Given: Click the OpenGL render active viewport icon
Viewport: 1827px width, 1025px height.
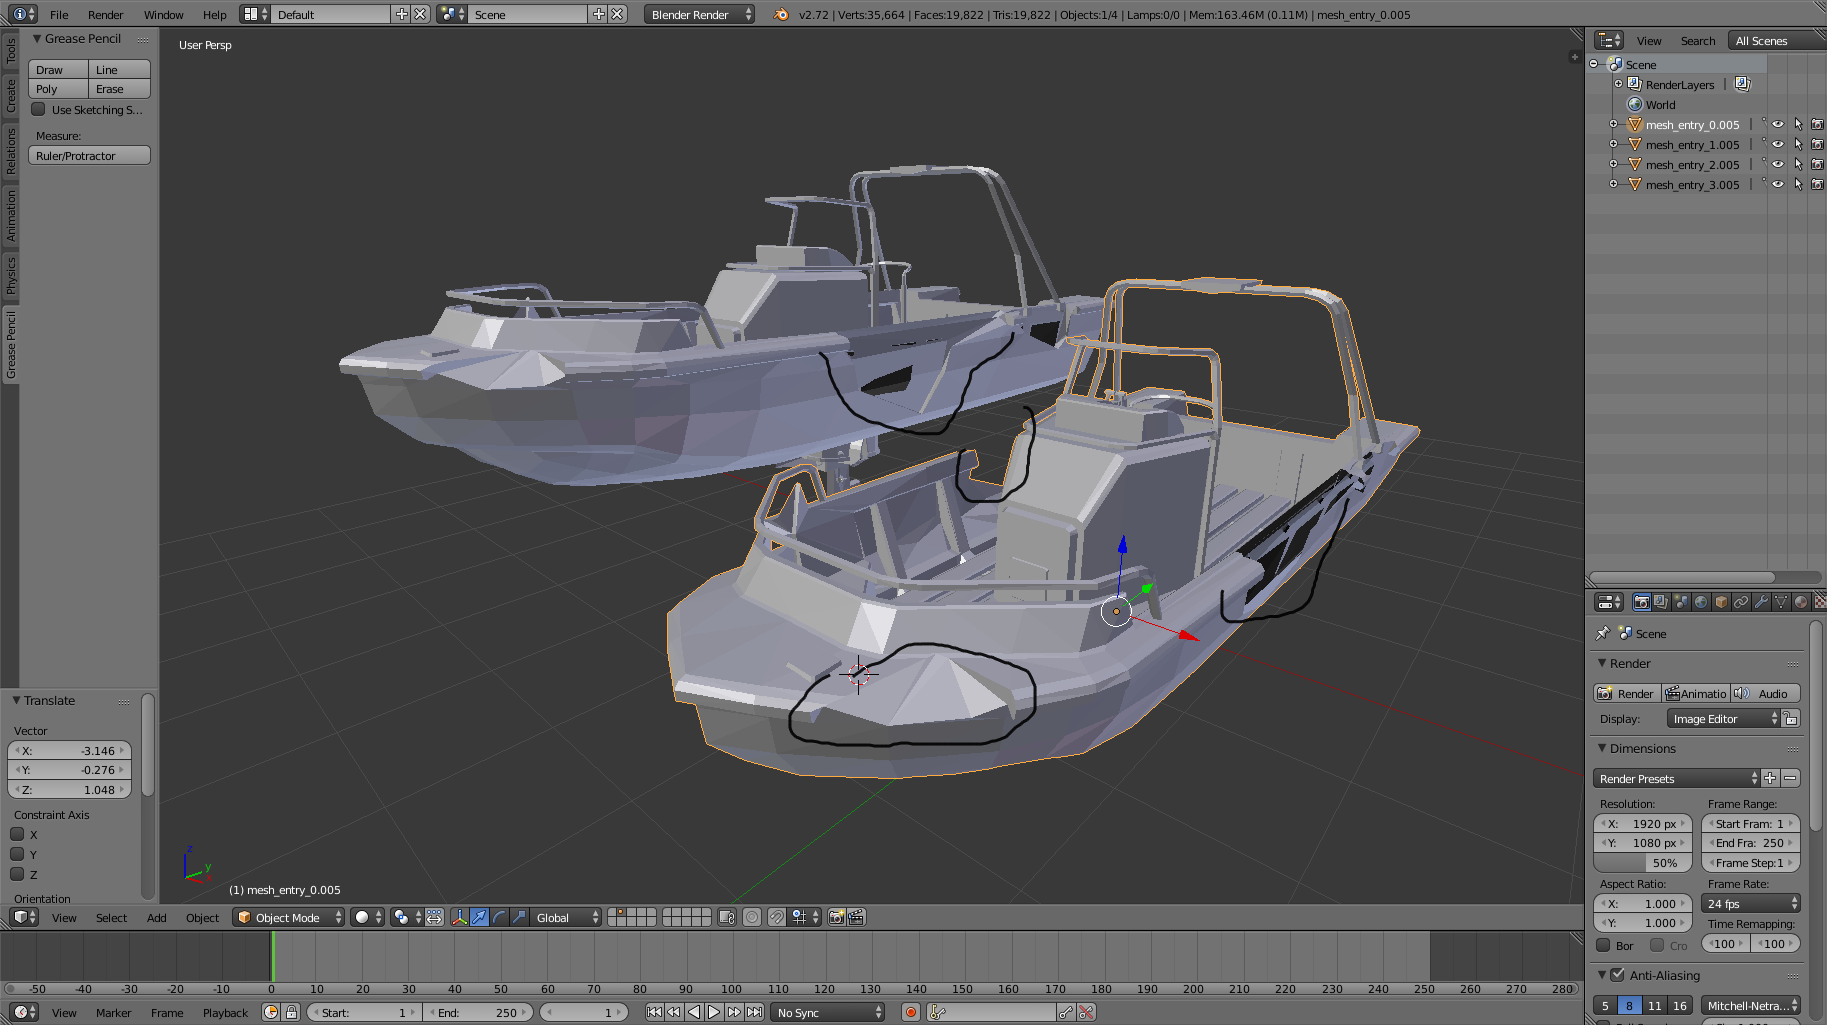Looking at the screenshot, I should pos(836,917).
